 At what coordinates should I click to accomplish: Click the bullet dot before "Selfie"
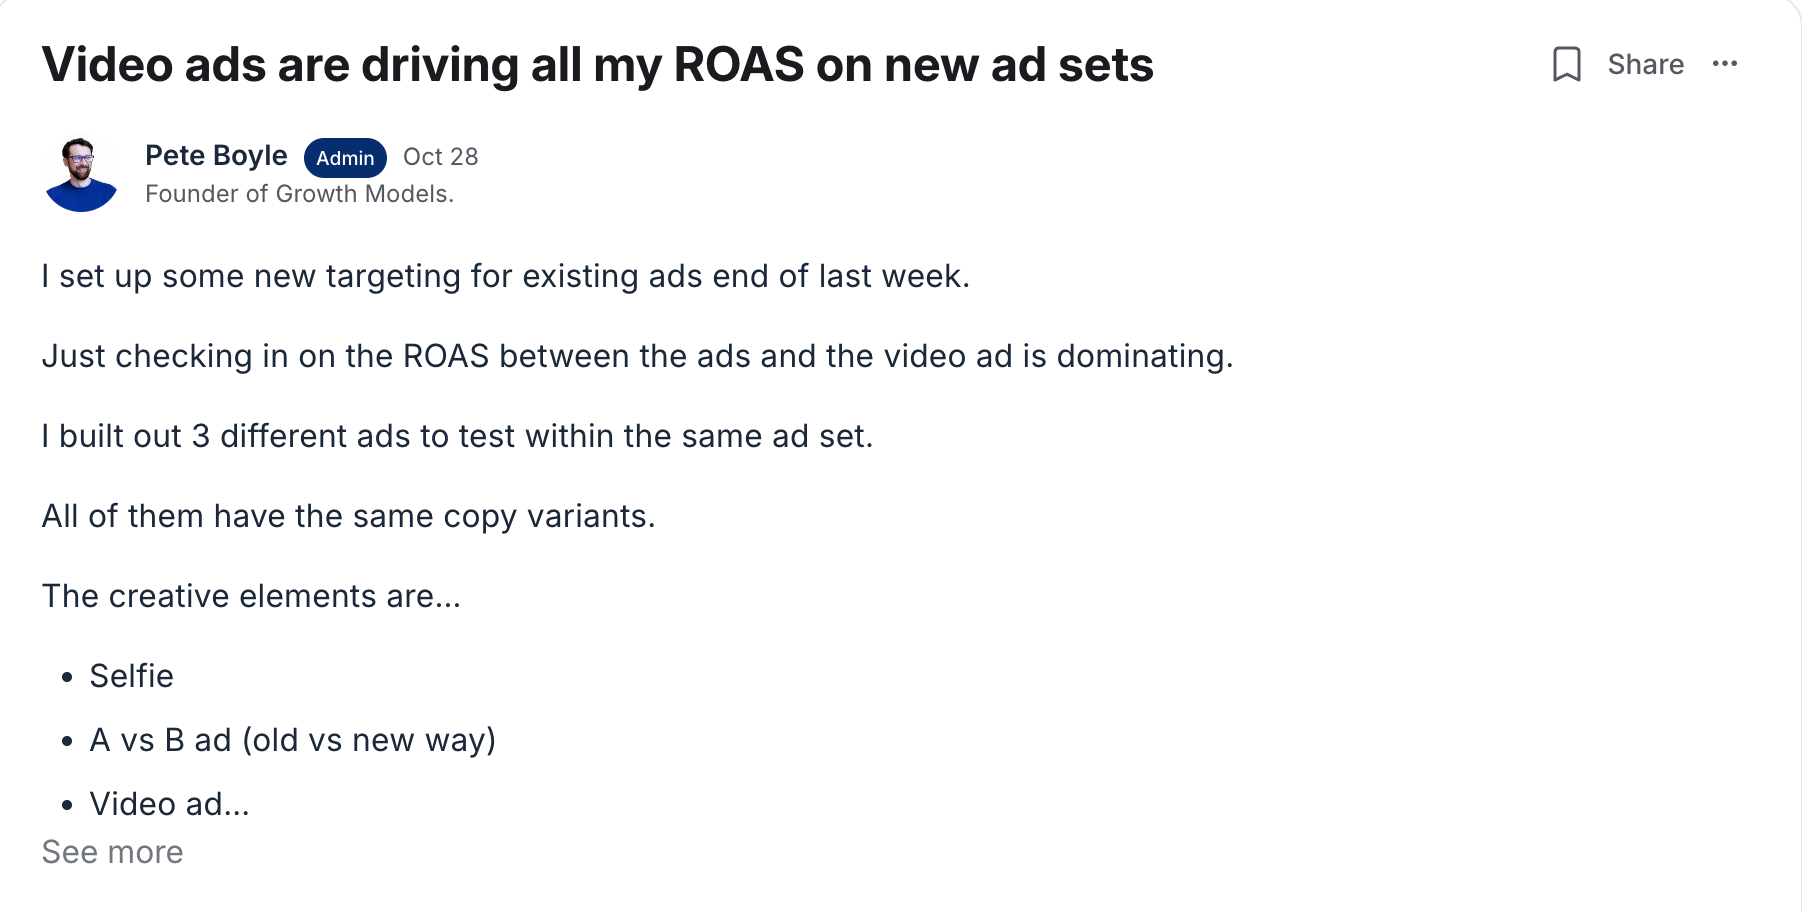pos(67,677)
